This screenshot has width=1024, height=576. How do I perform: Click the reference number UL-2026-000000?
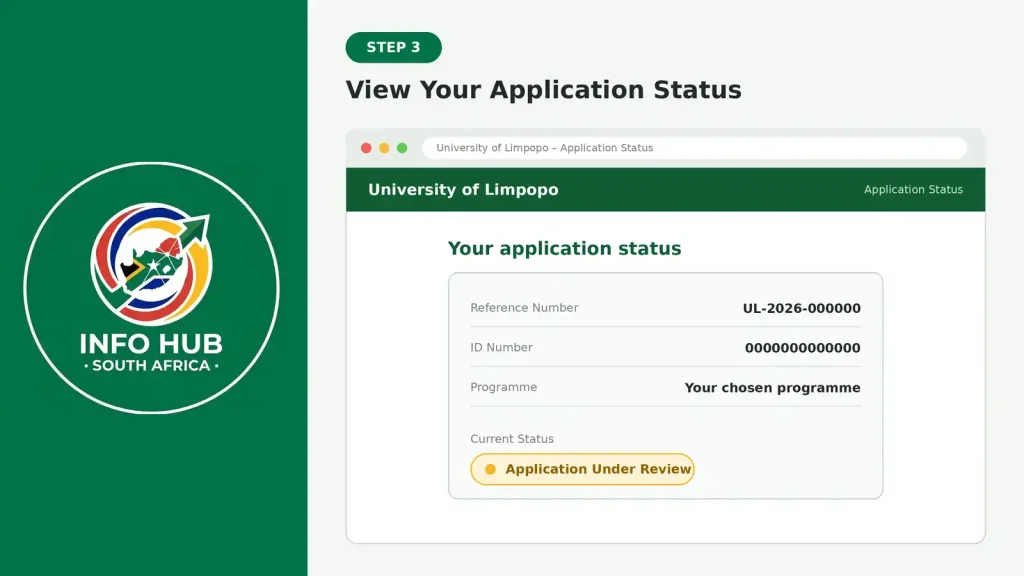[x=801, y=308]
